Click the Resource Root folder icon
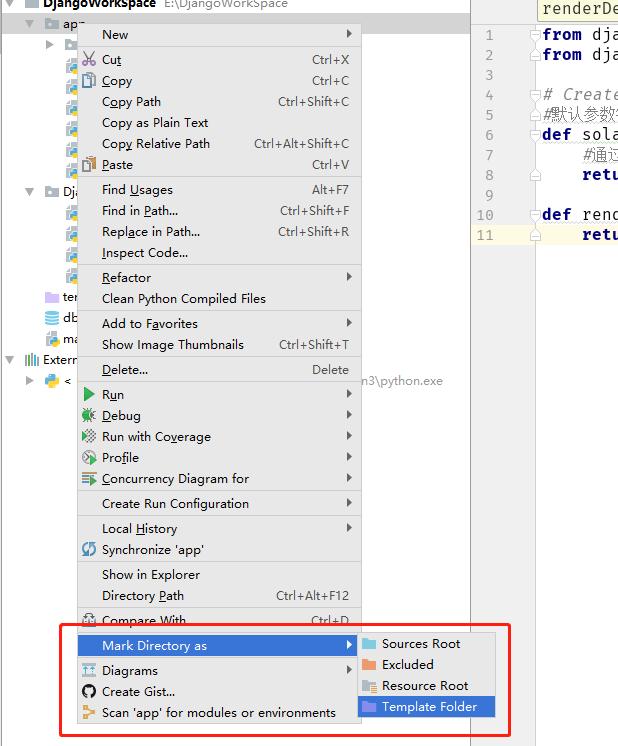Screen dimensions: 618x746 [x=369, y=686]
